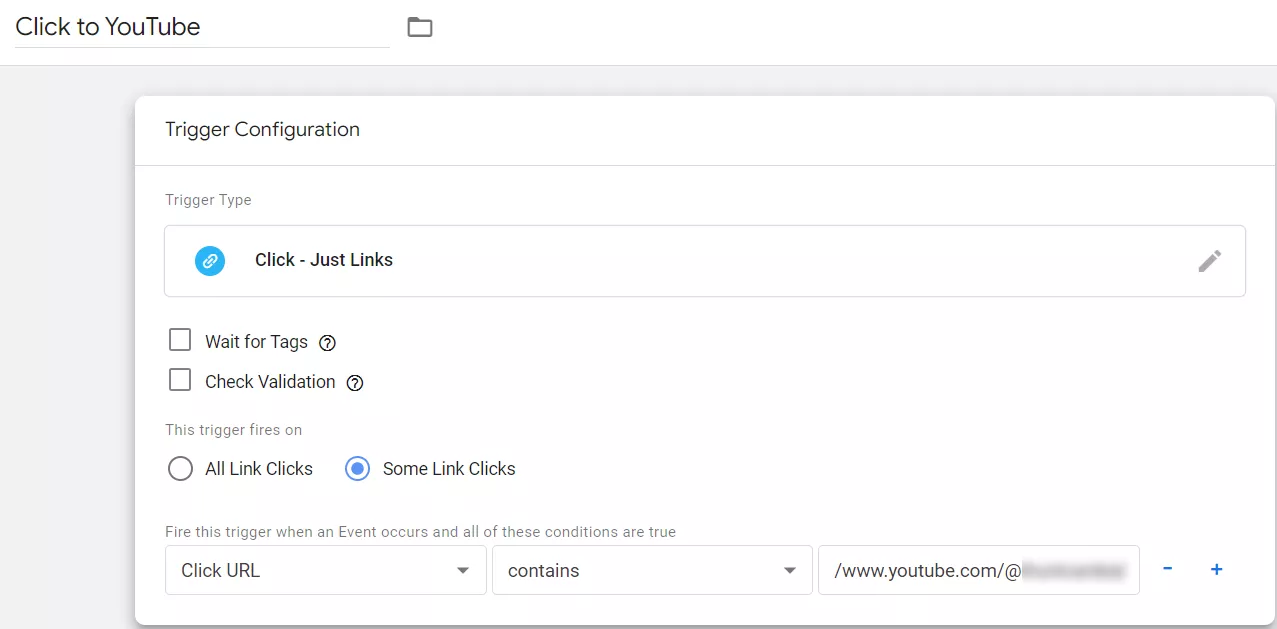Image resolution: width=1277 pixels, height=629 pixels.
Task: Click the Trigger Configuration heading
Action: tap(262, 129)
